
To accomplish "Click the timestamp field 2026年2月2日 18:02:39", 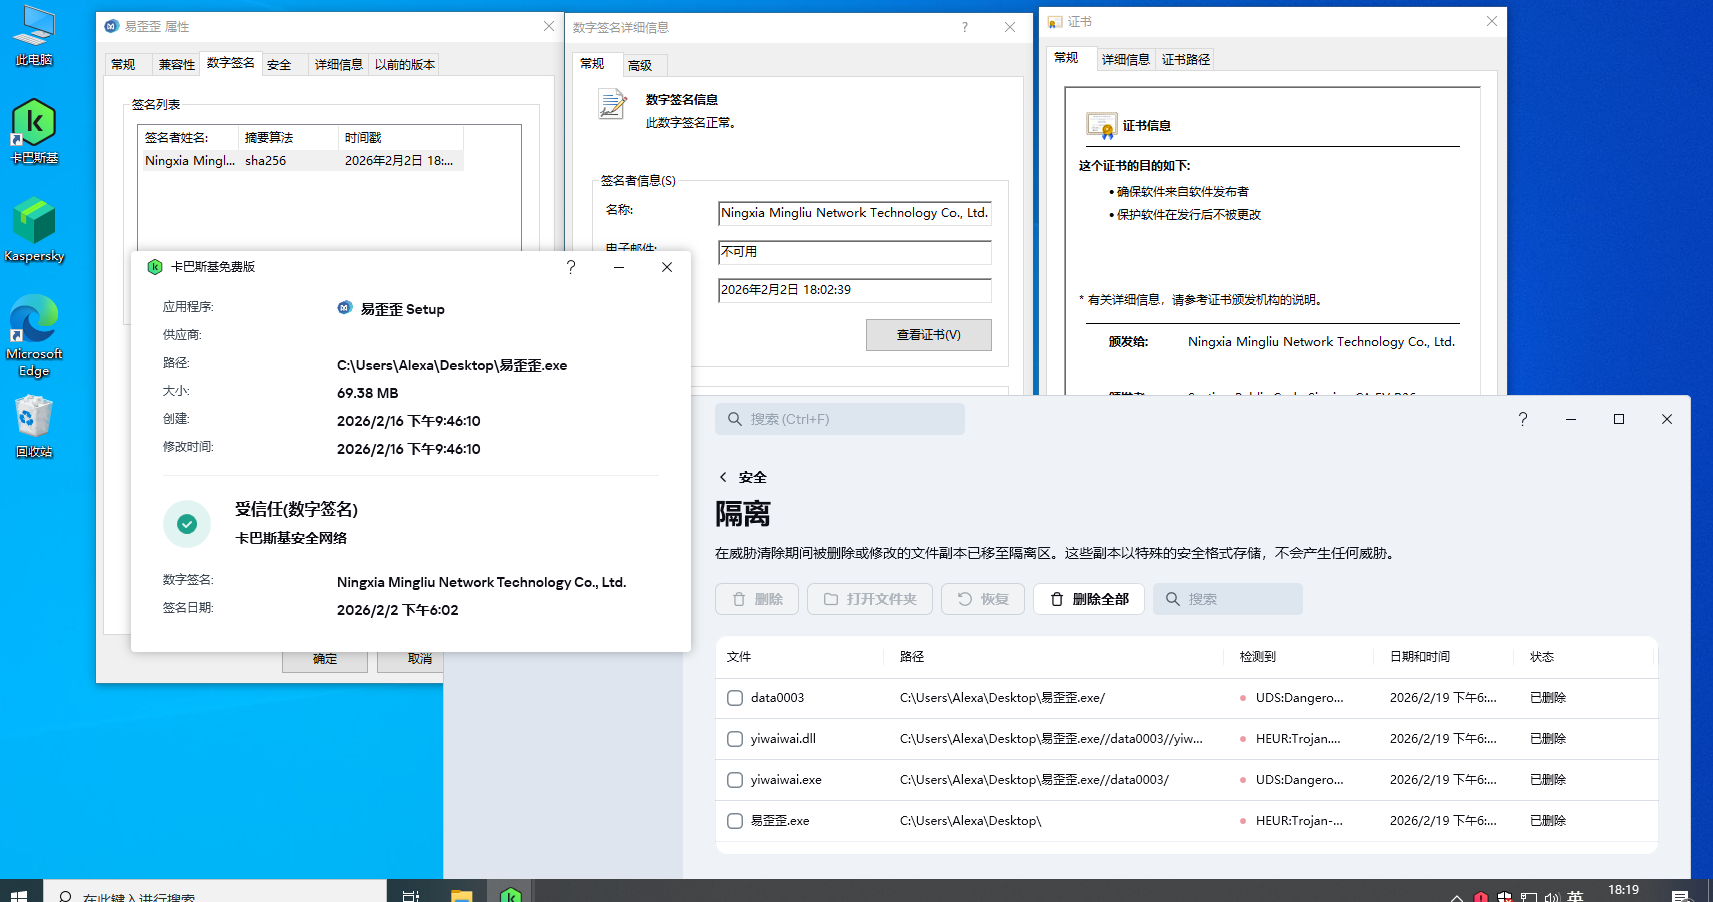I will [x=855, y=290].
